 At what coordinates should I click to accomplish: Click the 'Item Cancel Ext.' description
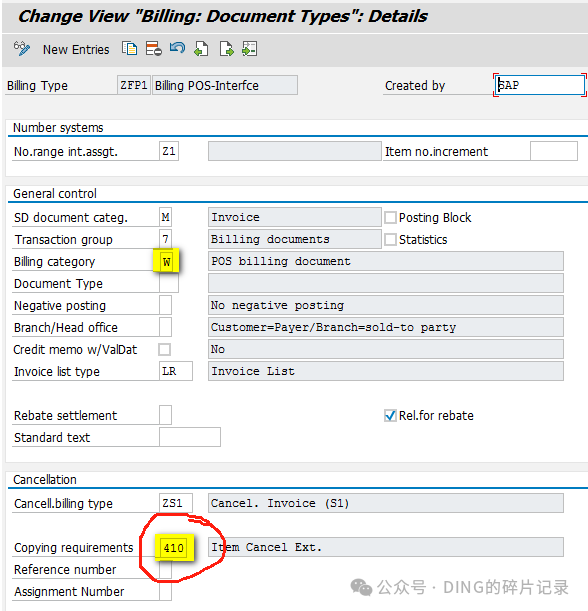coord(386,547)
